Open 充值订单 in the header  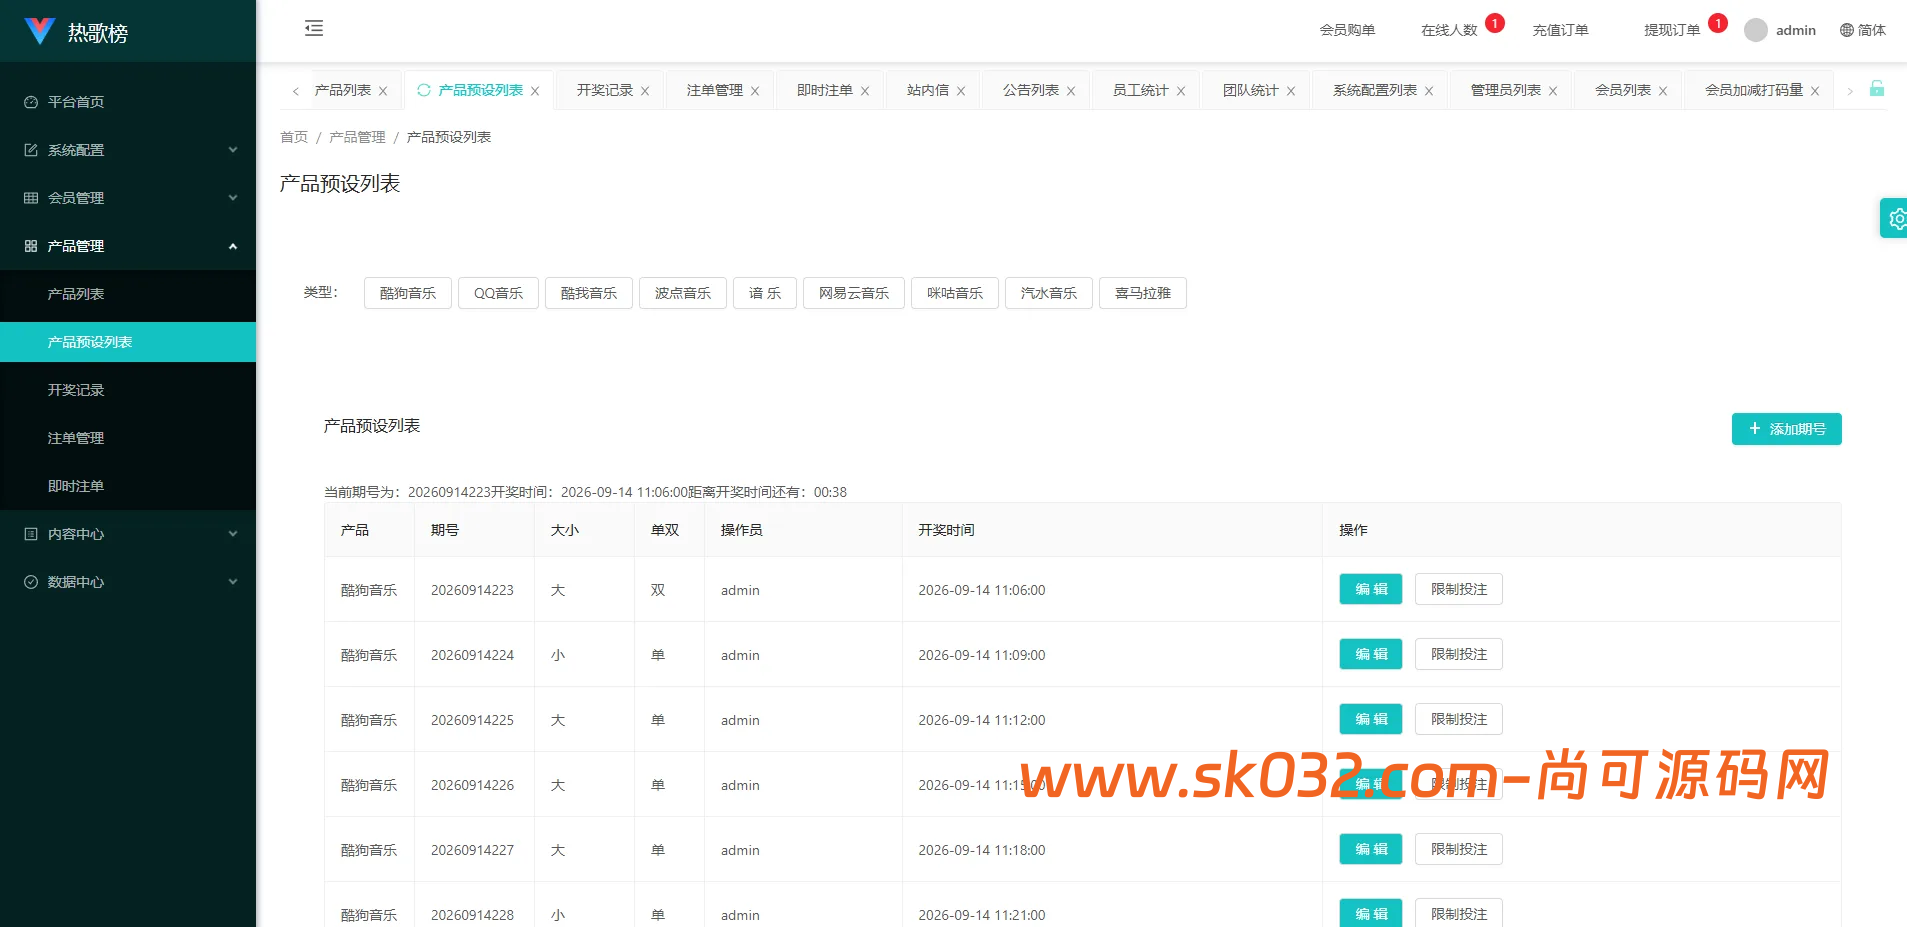[1560, 30]
